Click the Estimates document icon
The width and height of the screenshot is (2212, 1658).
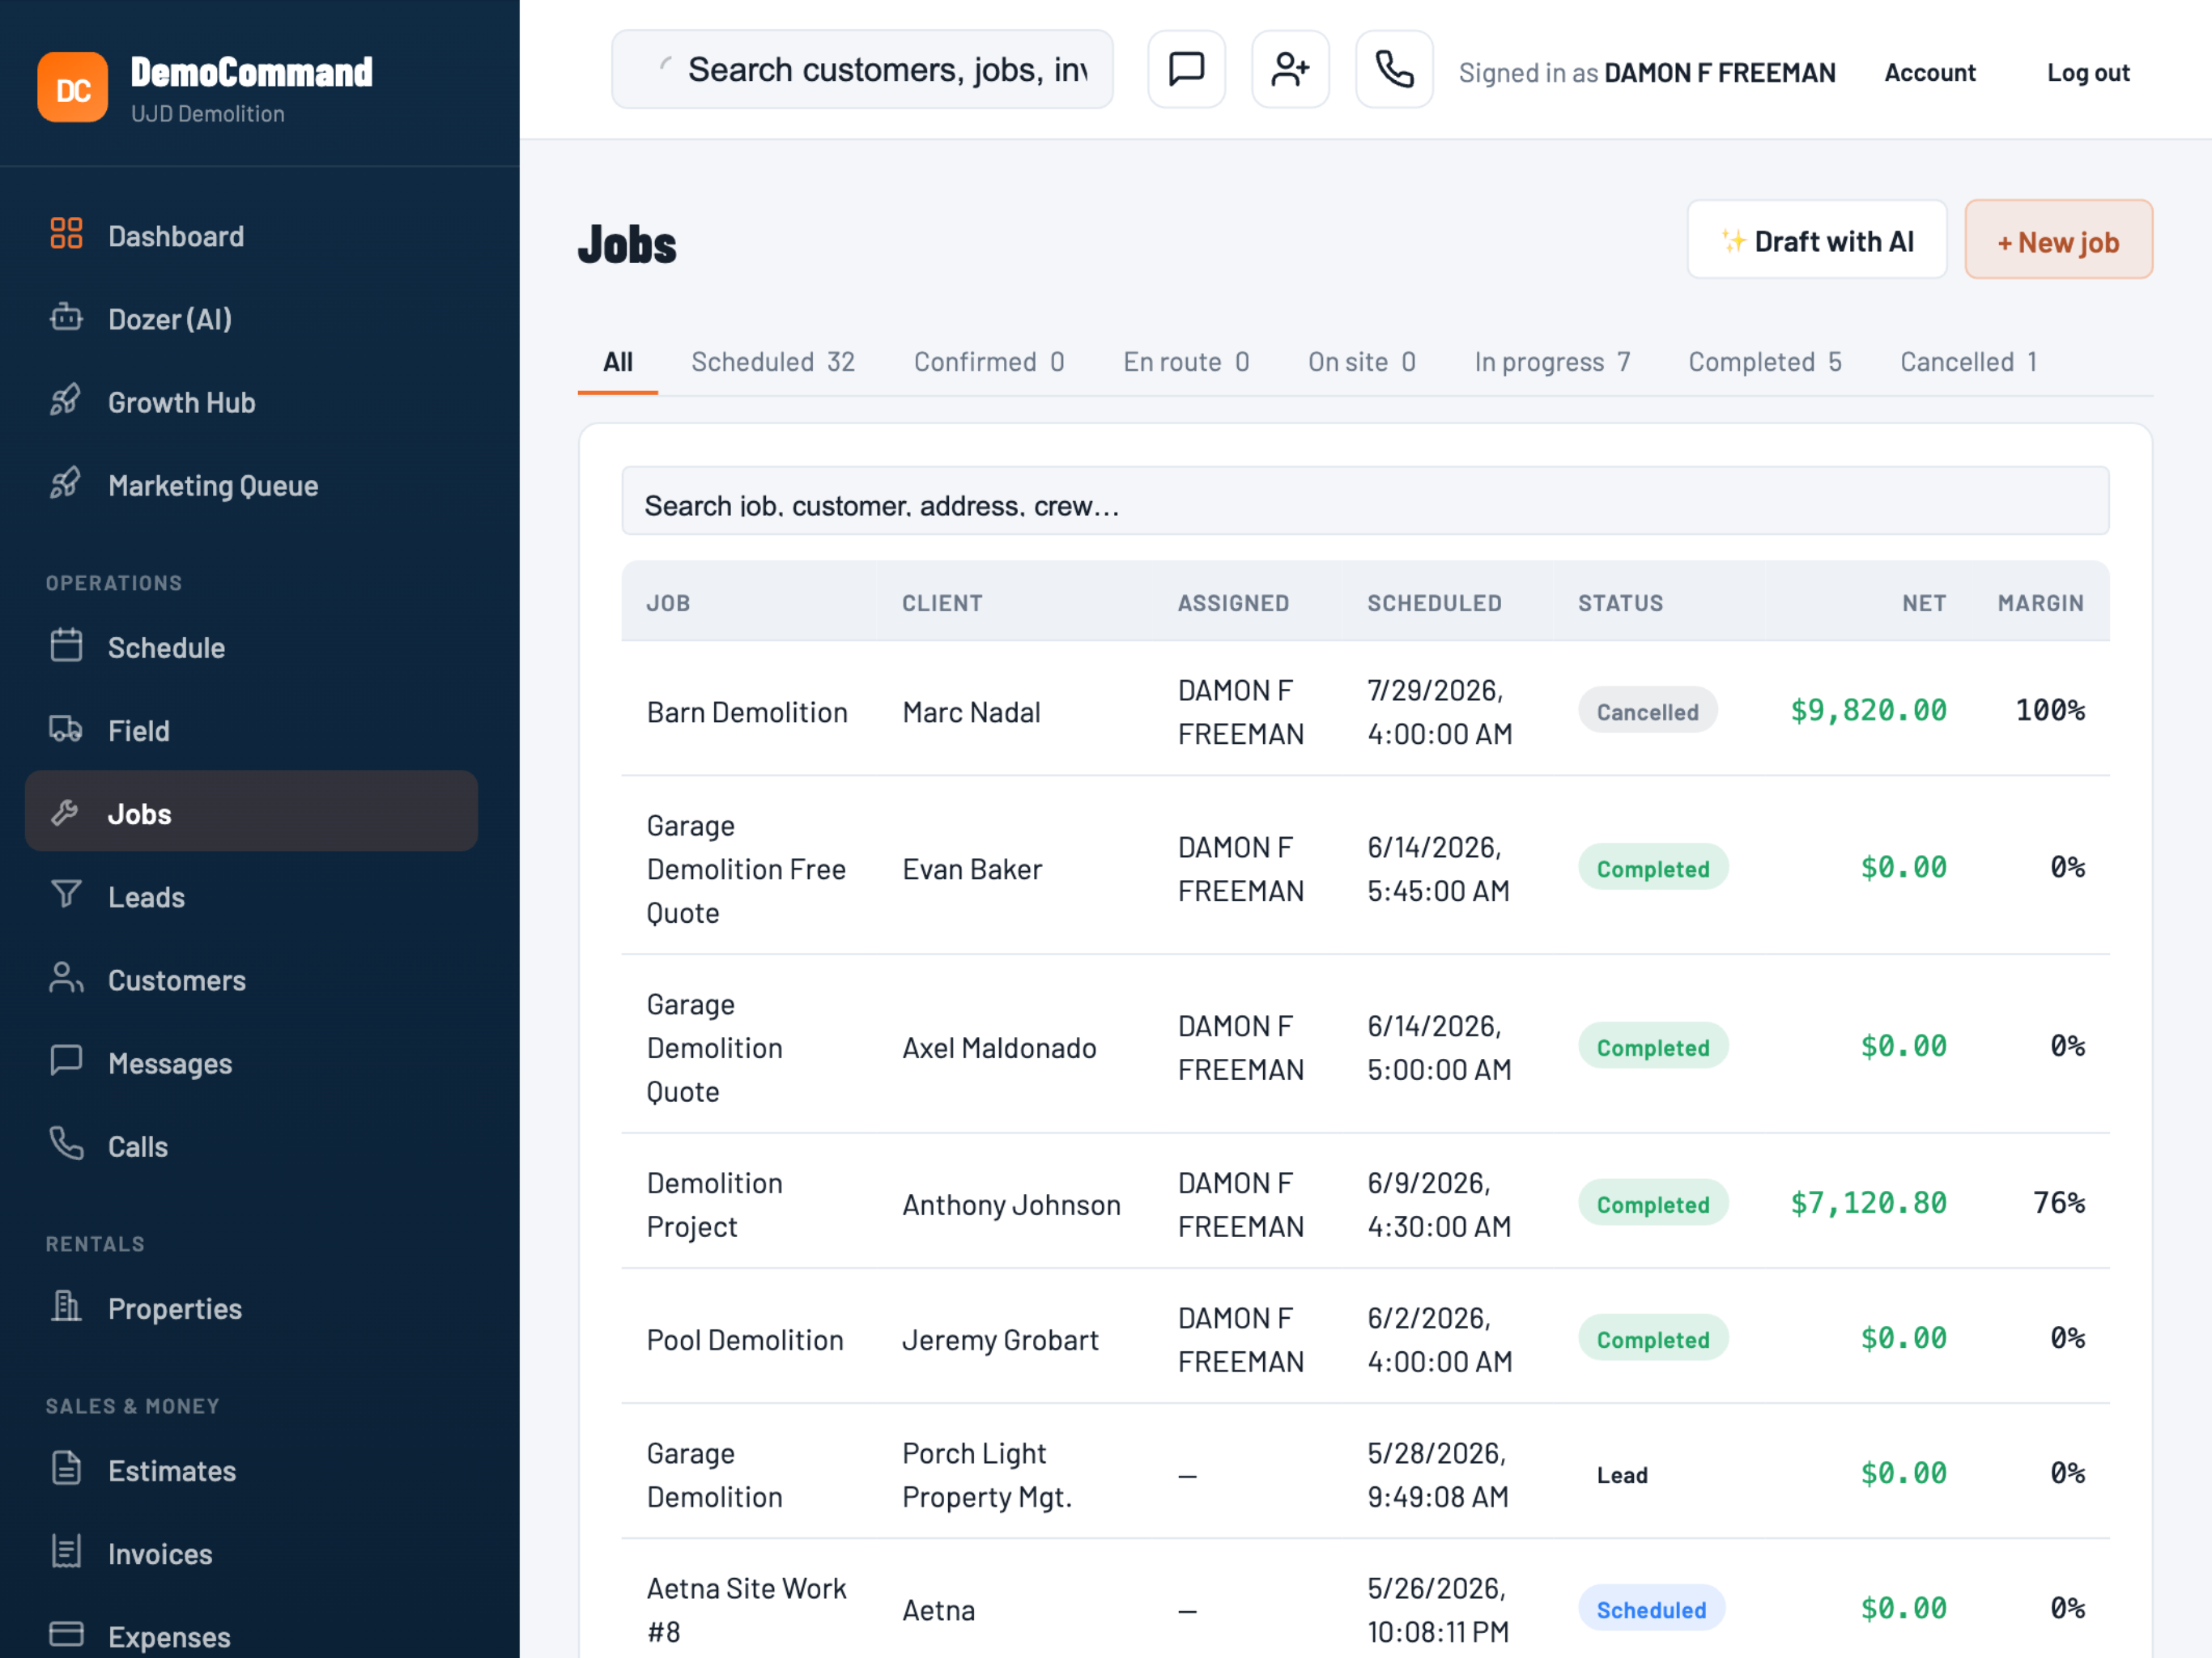coord(66,1468)
